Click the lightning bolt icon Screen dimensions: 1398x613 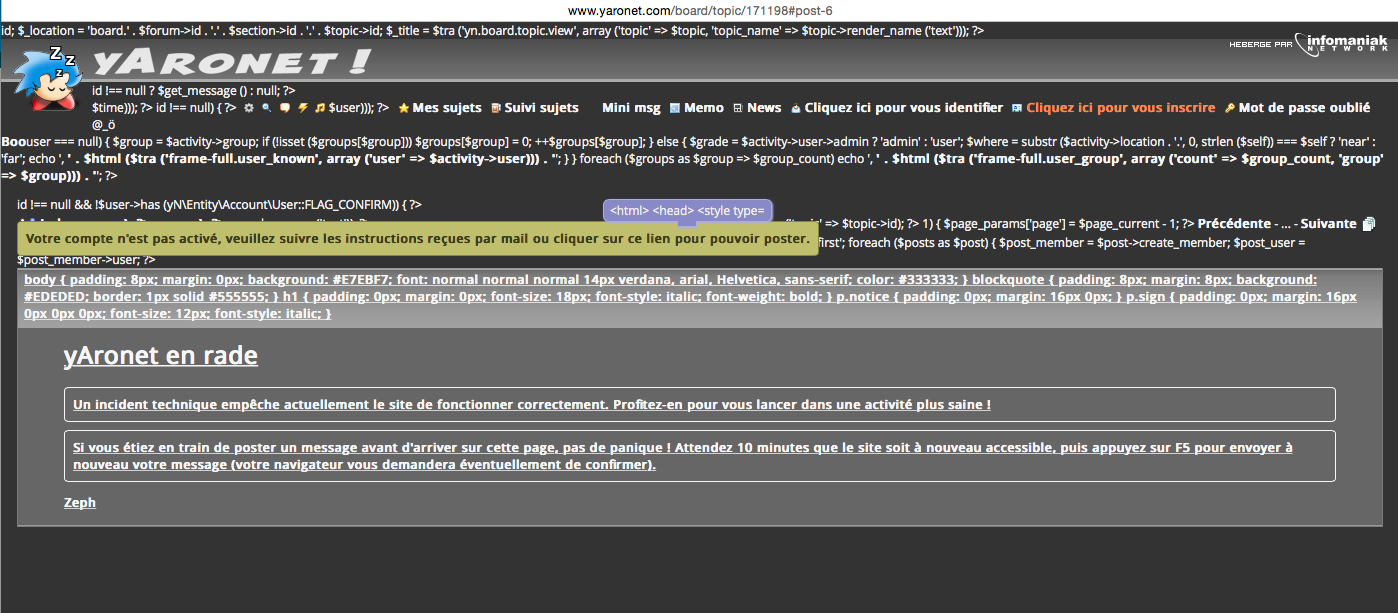click(302, 108)
